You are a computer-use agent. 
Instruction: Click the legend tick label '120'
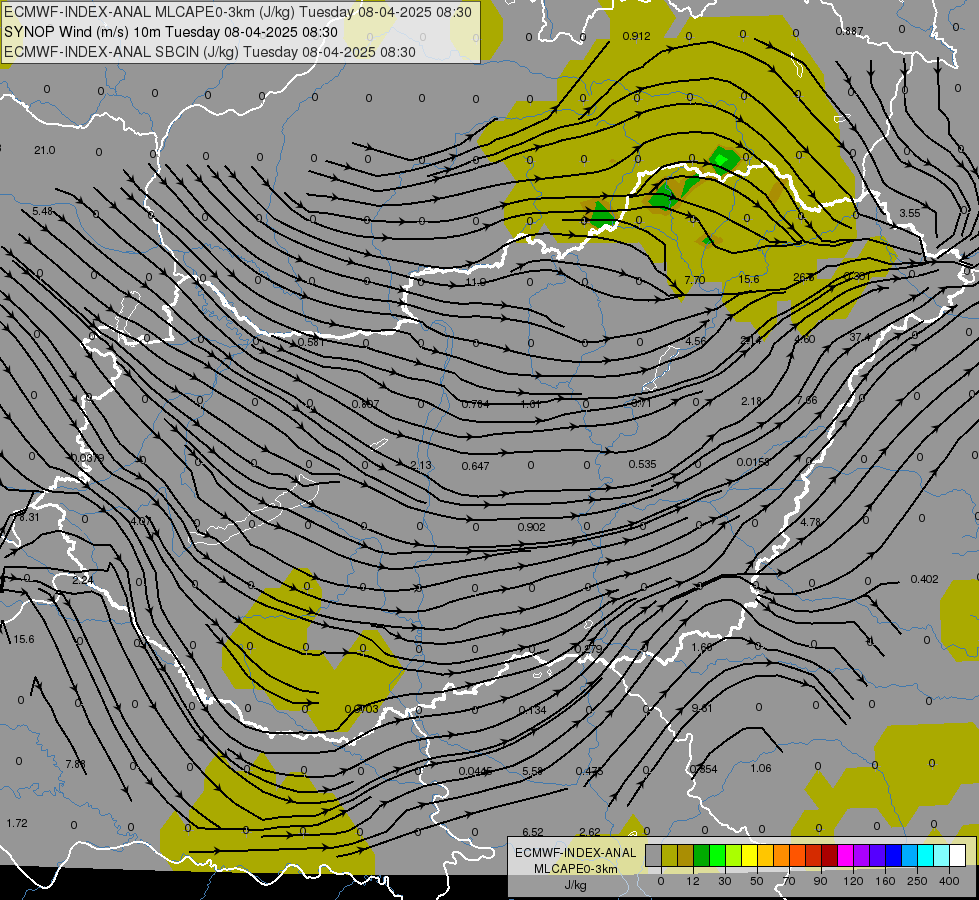click(853, 881)
